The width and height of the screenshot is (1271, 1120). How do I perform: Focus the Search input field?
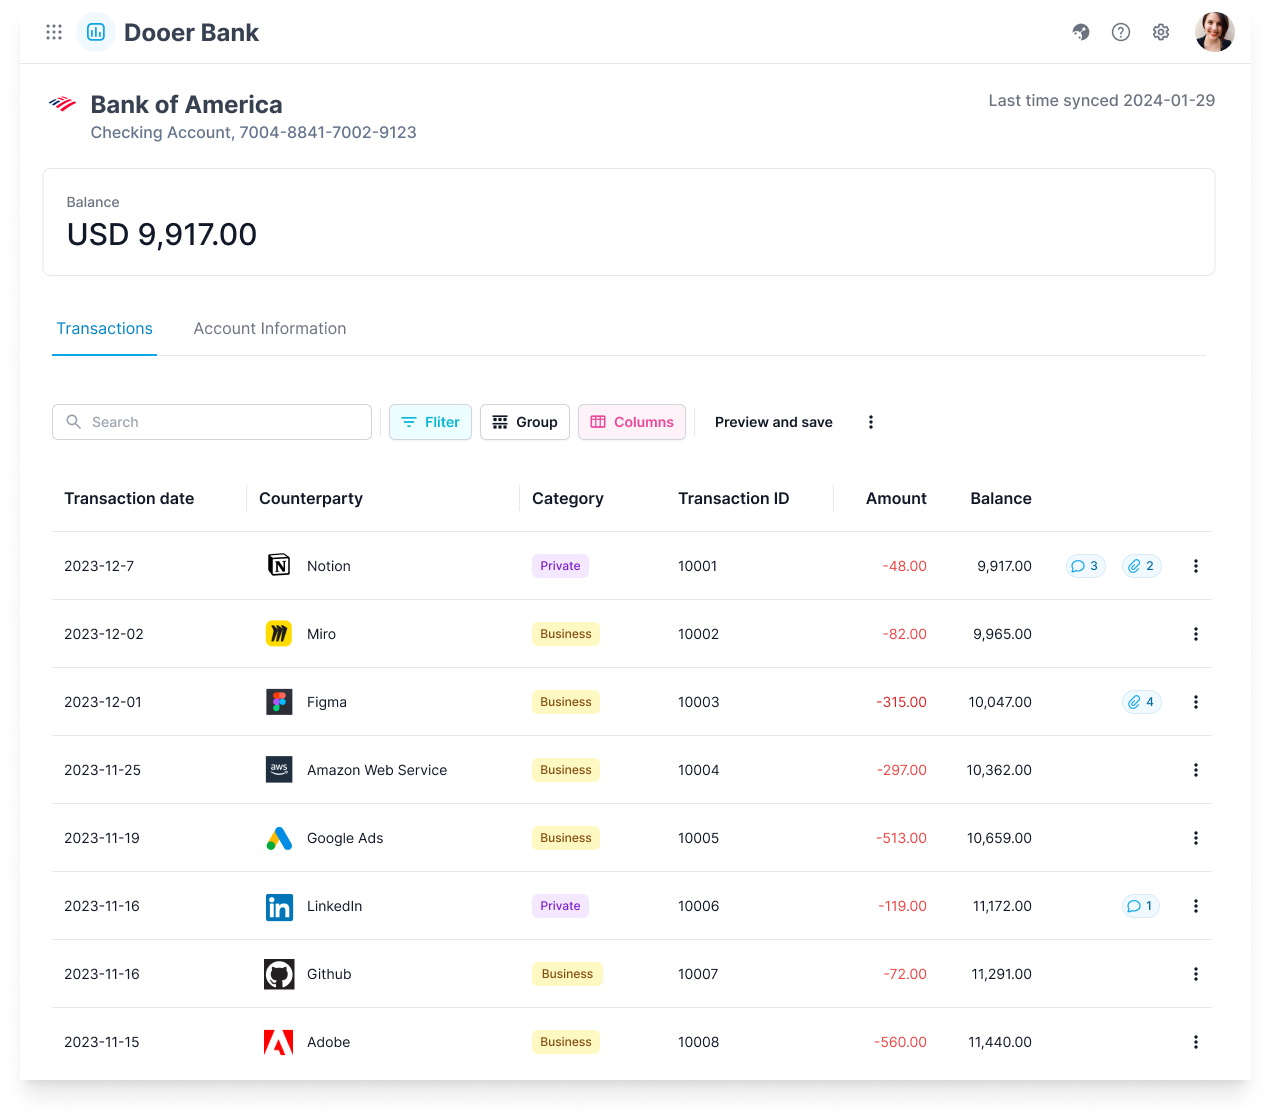(x=212, y=422)
